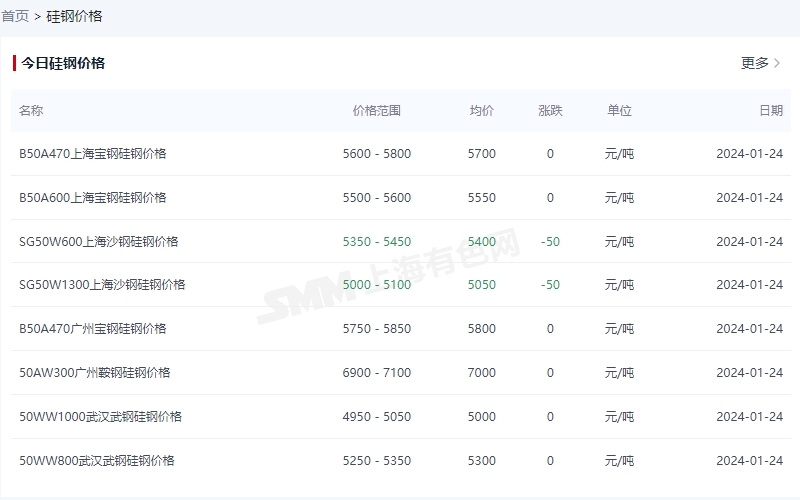Click the 均价 column header
The image size is (800, 500).
coord(482,111)
